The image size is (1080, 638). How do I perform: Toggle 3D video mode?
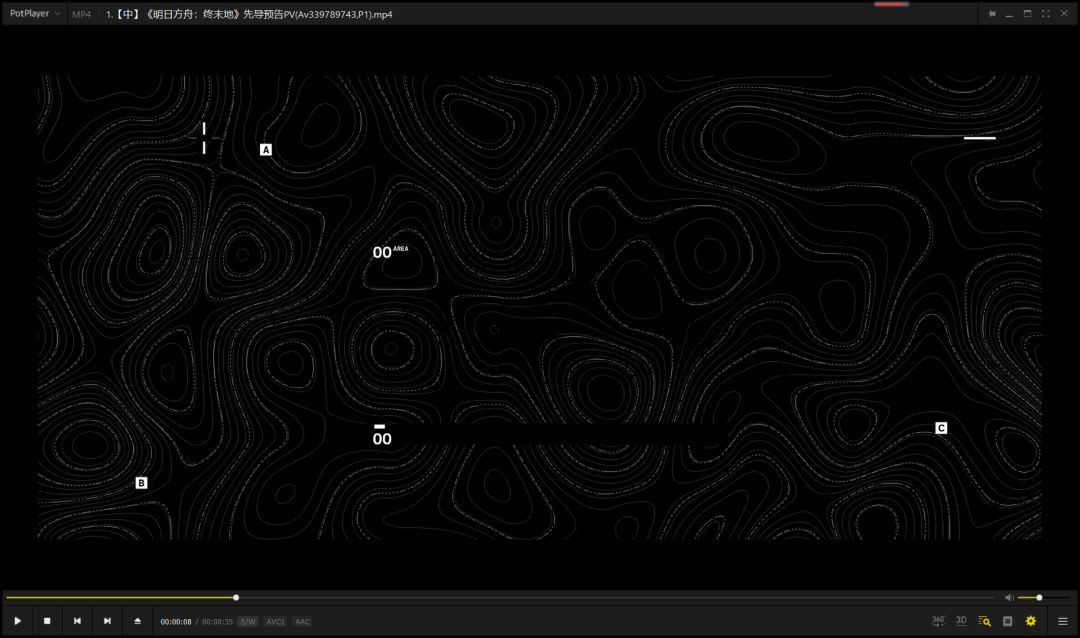coord(962,621)
